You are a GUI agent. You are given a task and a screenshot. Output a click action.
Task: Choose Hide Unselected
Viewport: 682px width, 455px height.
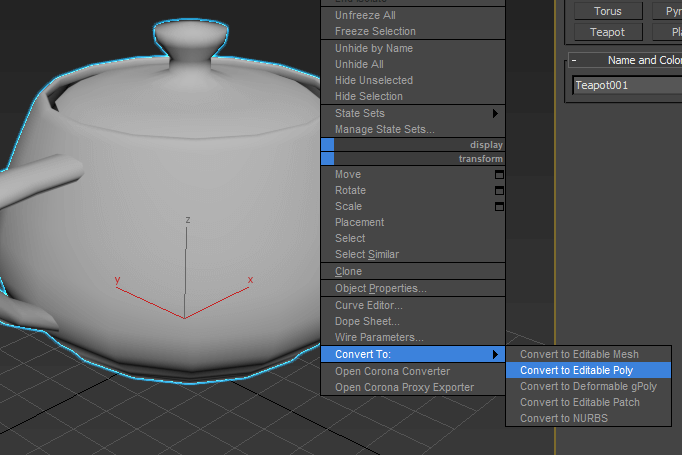413,80
